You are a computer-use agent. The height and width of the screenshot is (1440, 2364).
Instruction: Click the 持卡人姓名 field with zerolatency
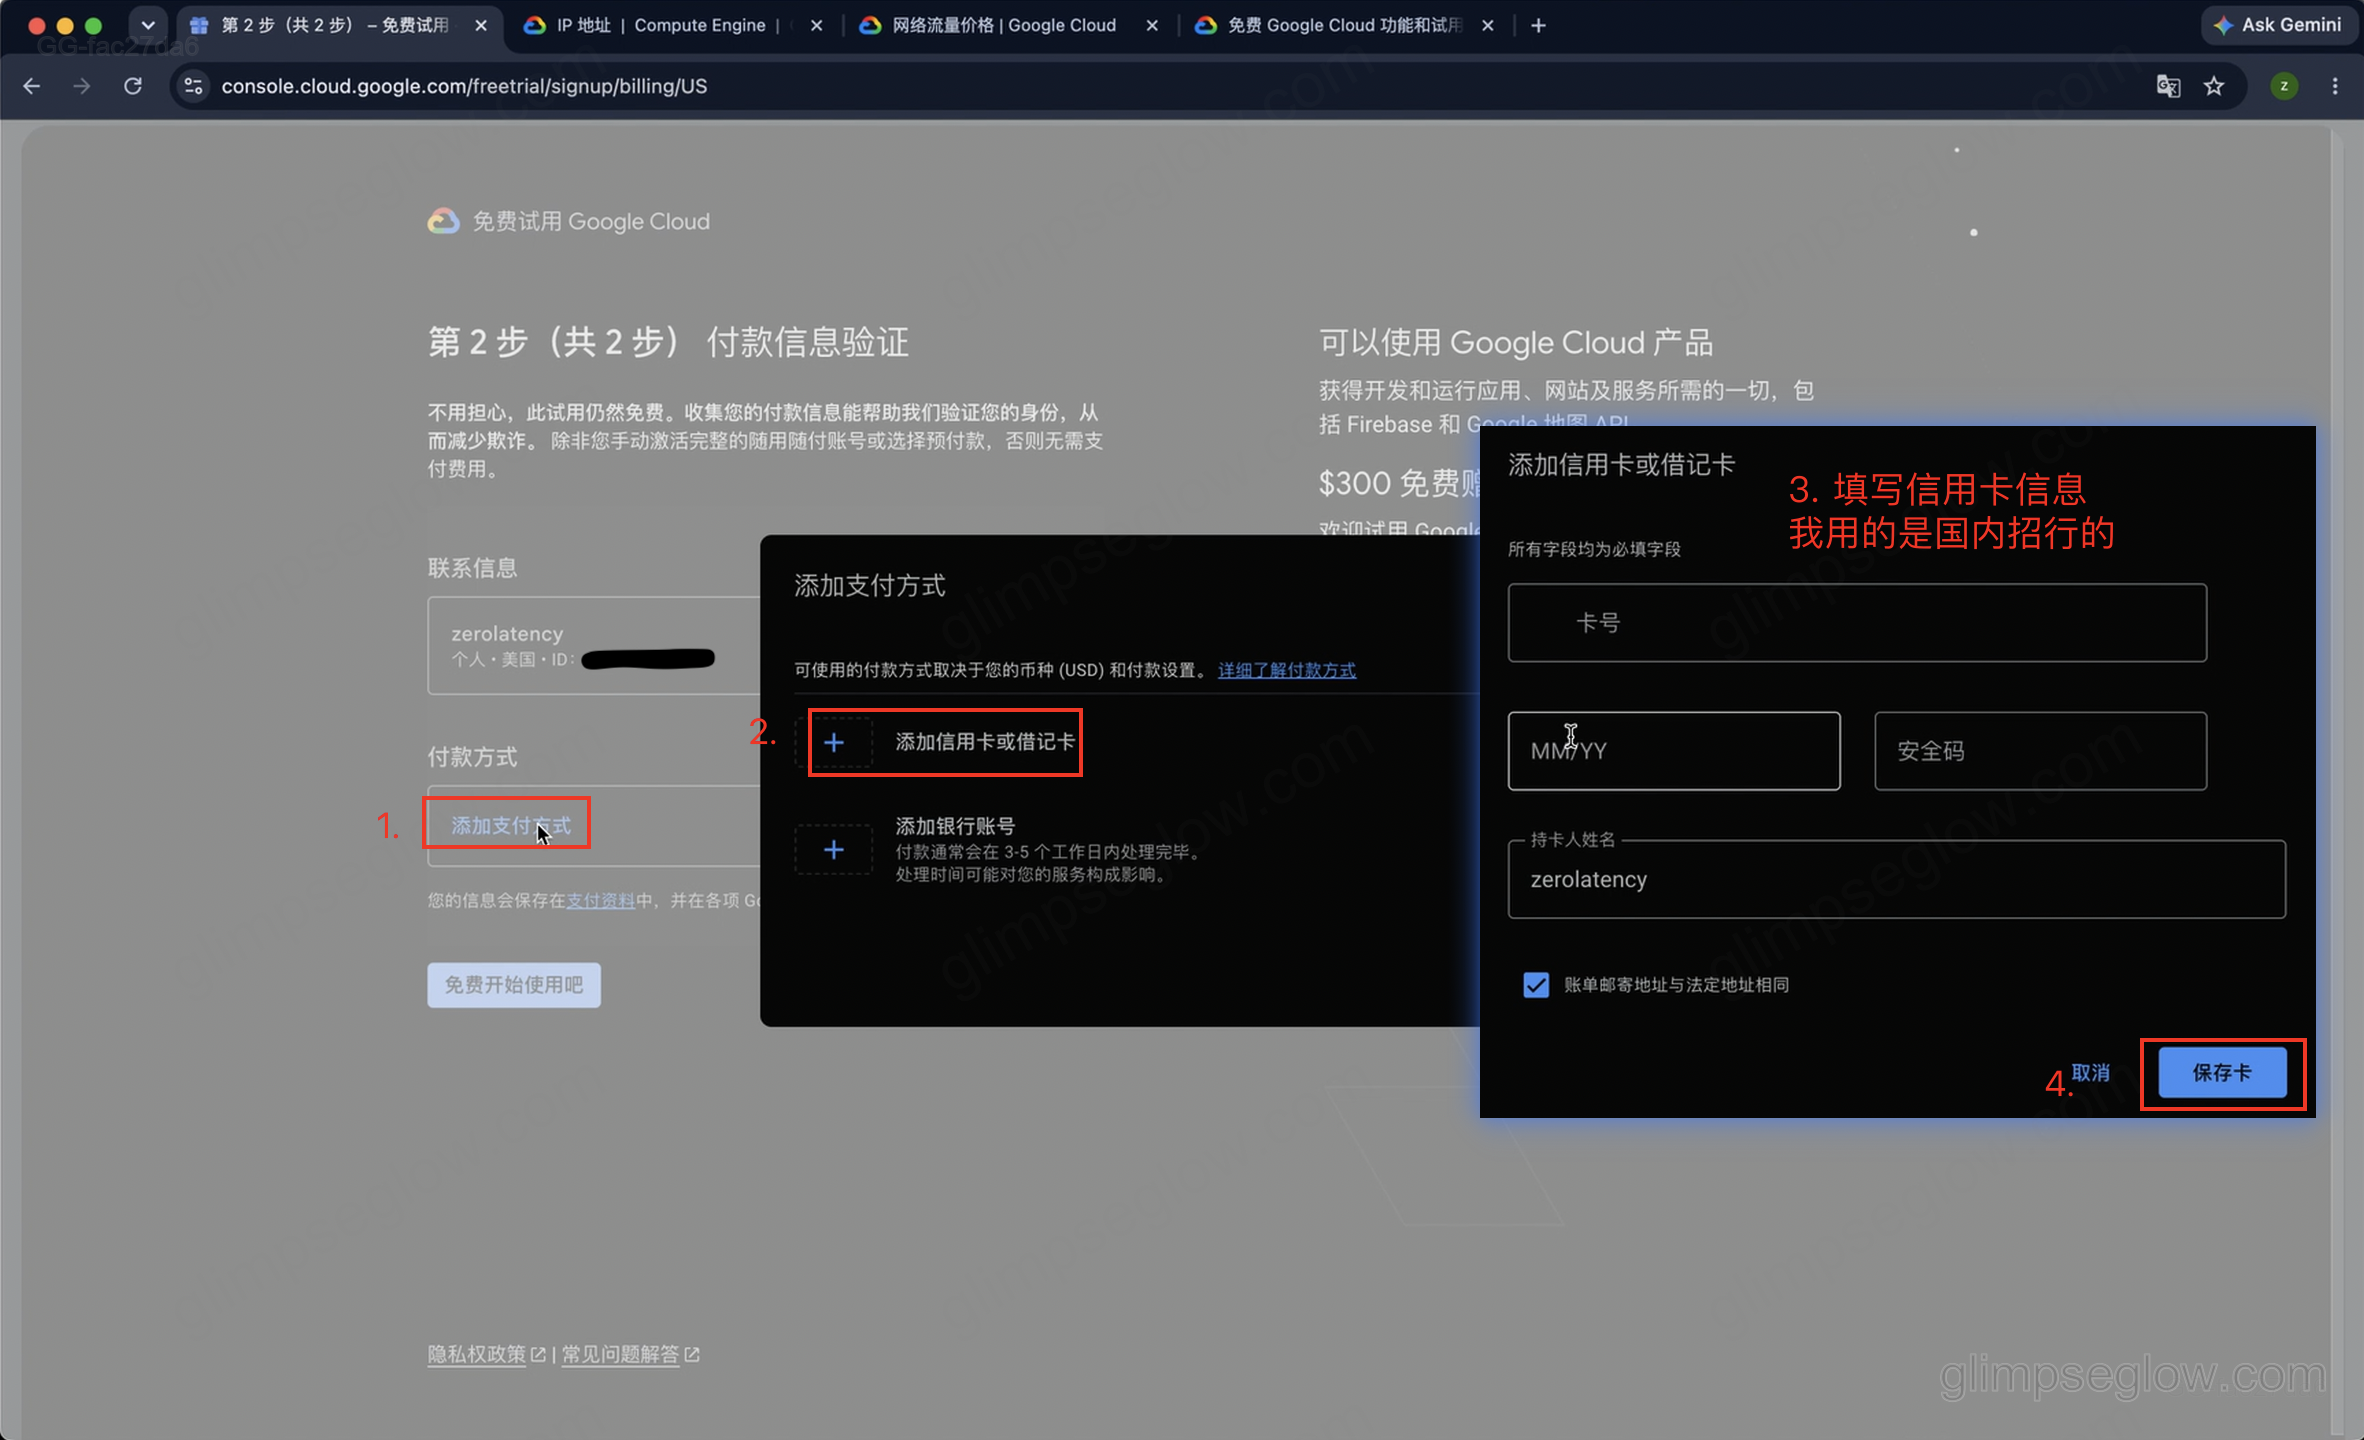point(1896,879)
